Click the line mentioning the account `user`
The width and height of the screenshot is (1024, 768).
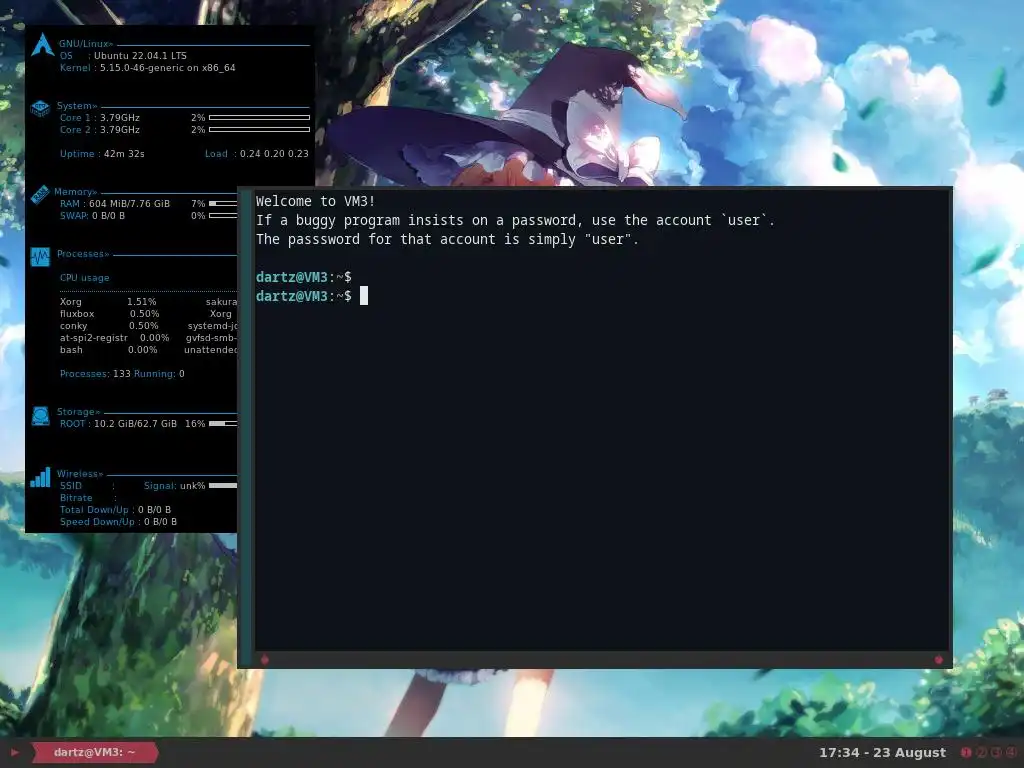515,220
